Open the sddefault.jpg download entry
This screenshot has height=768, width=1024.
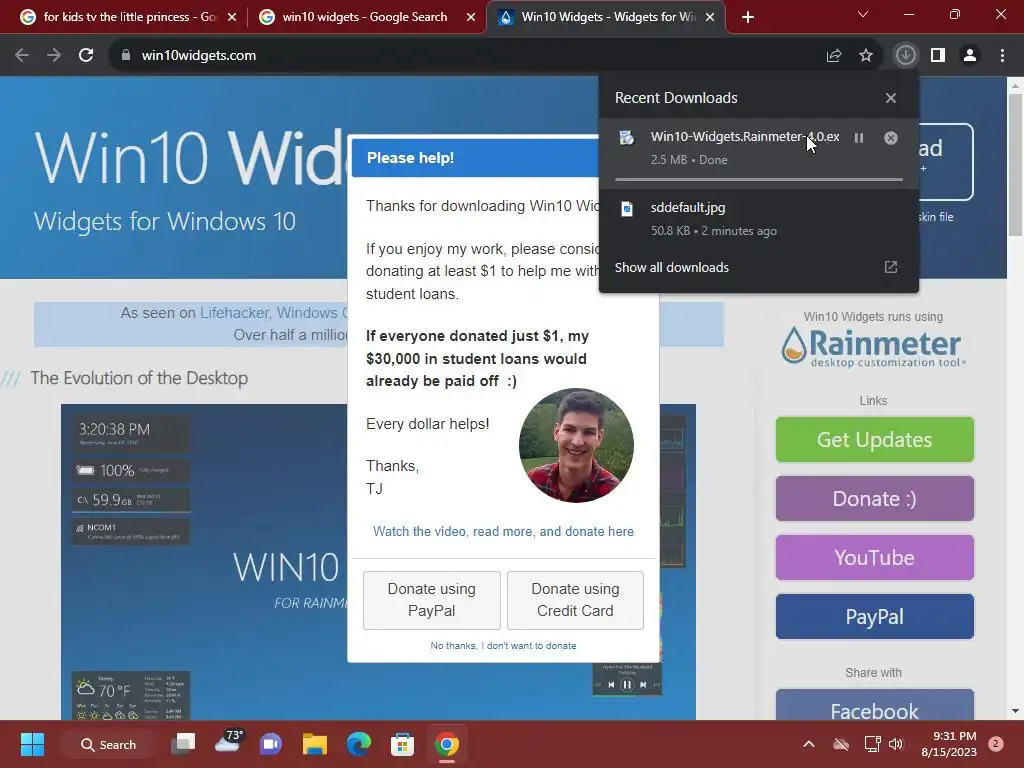click(x=759, y=219)
